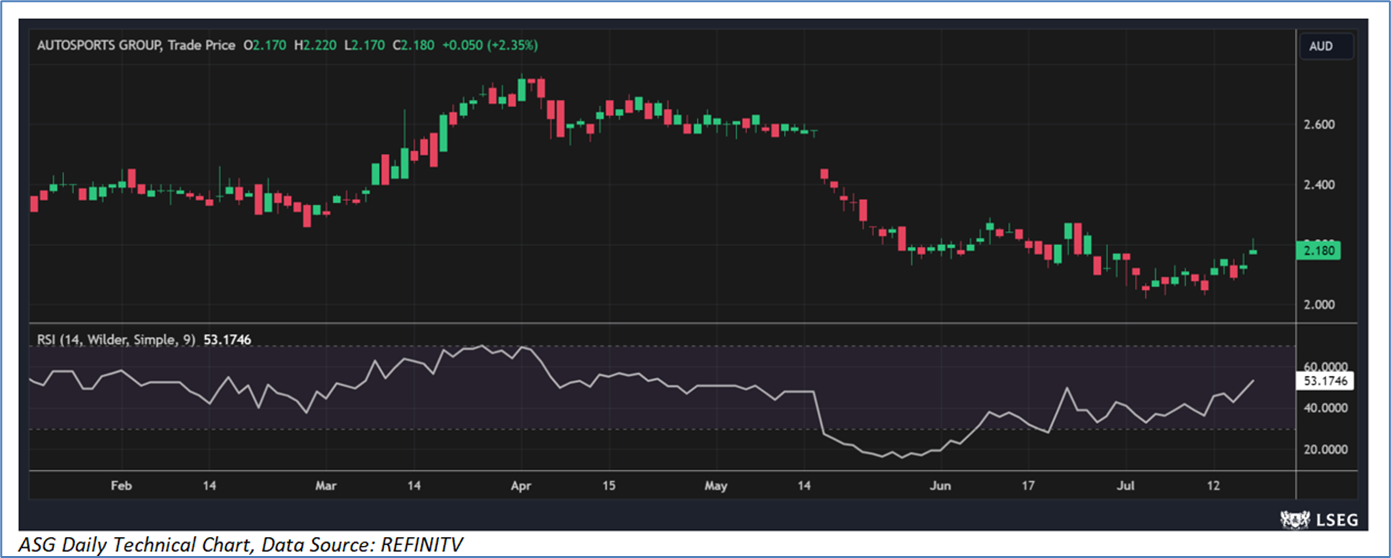Click the AUD currency button

coord(1326,46)
